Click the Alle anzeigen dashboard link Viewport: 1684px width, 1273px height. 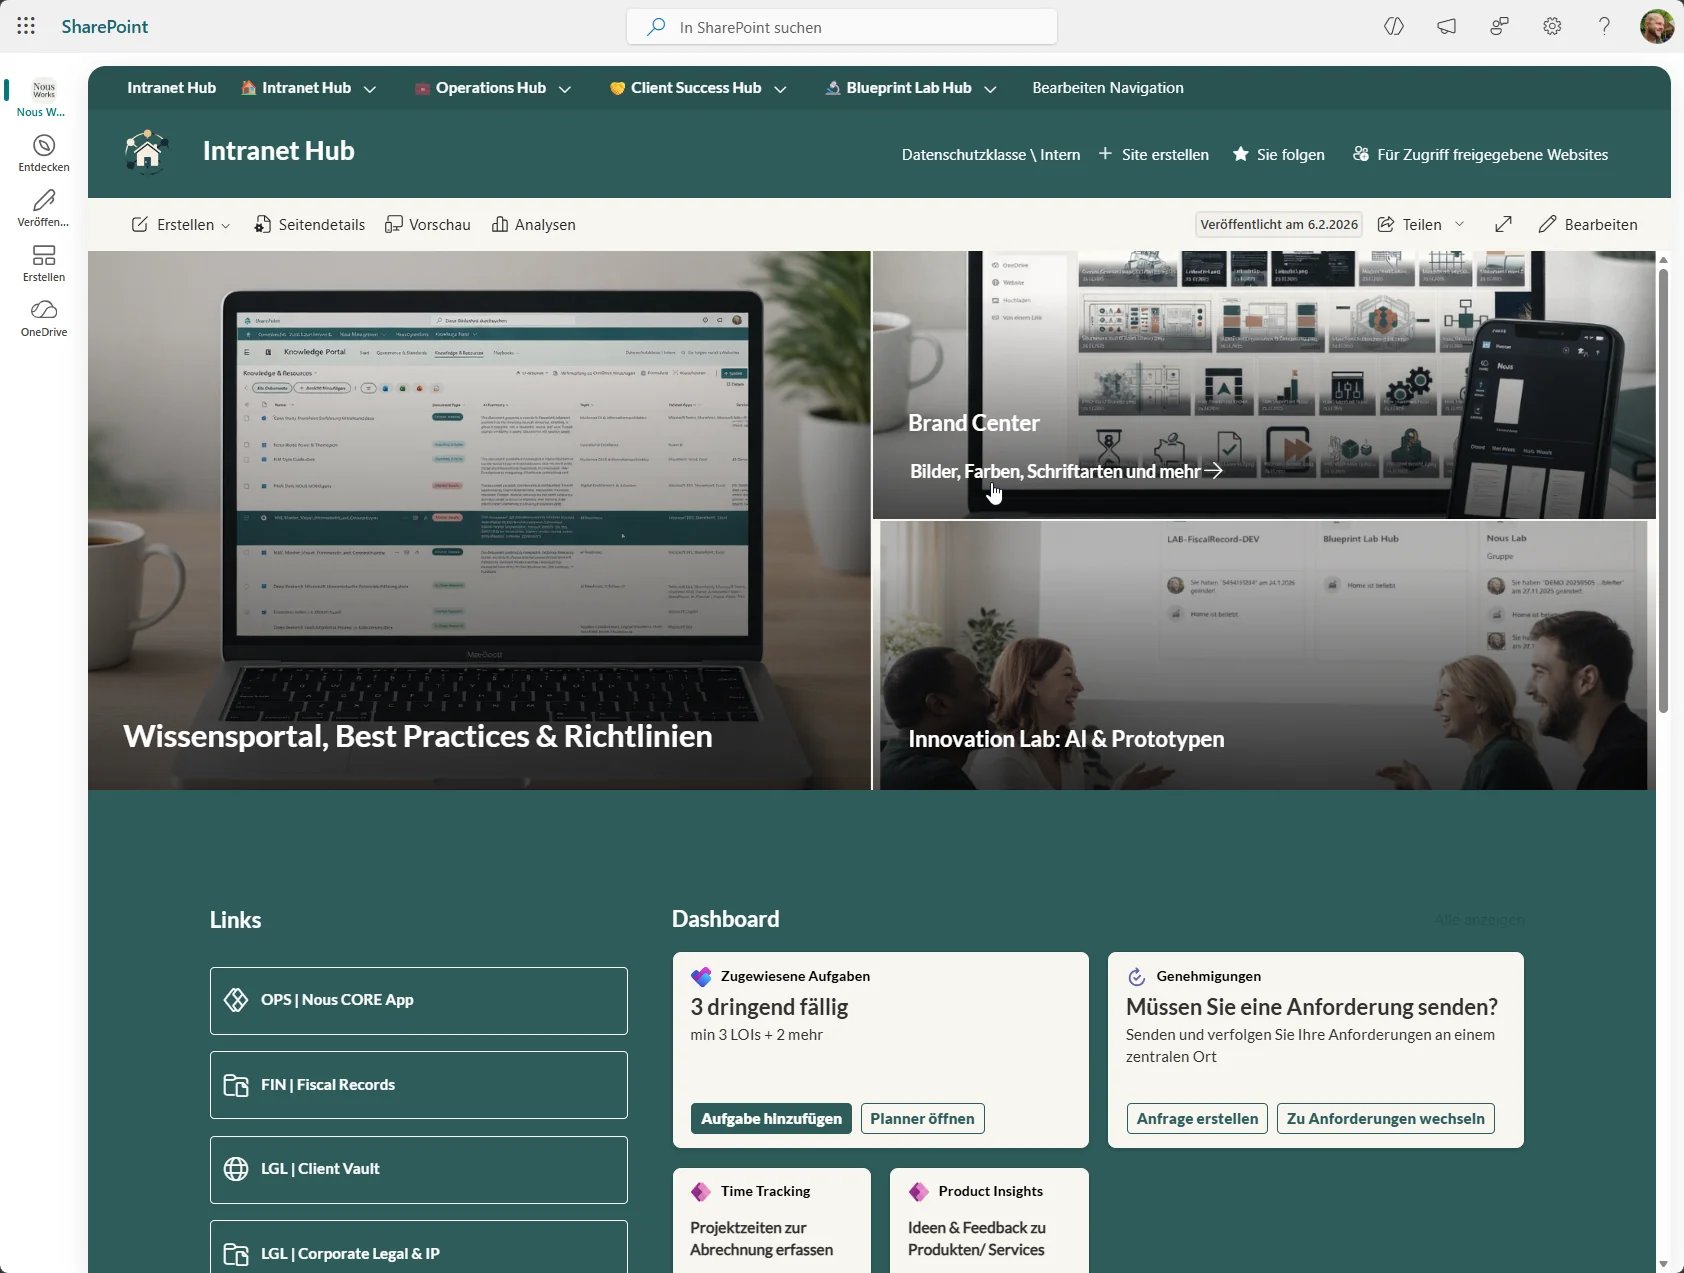[1479, 920]
